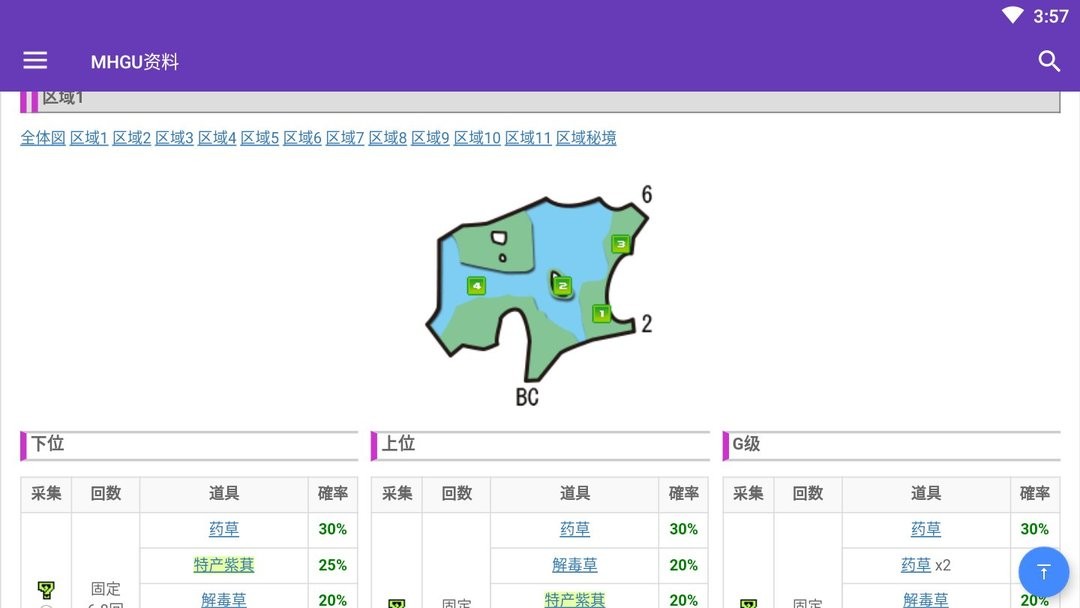Navigate to 区域11 link
Viewport: 1080px width, 608px height.
click(528, 138)
